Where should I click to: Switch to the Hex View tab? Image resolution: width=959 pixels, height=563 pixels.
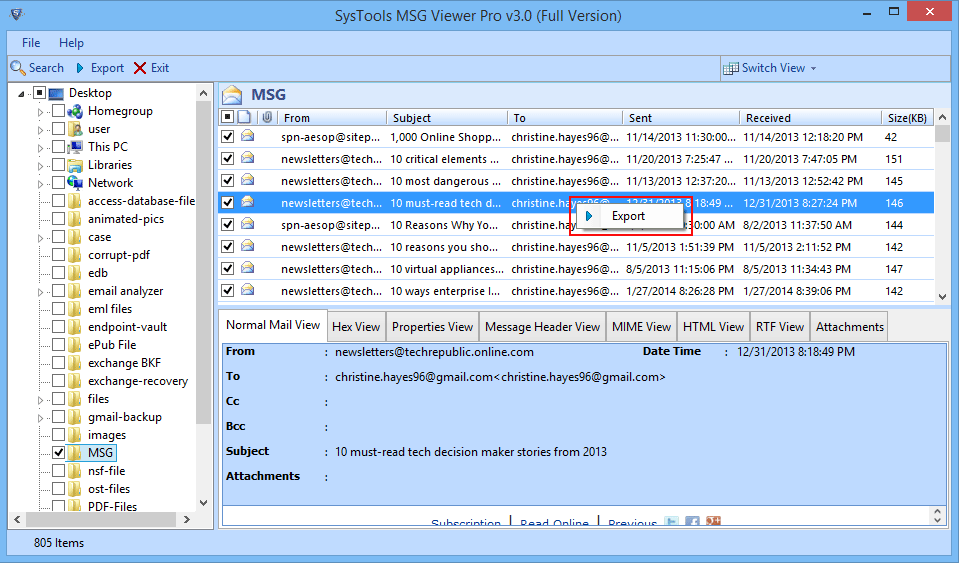point(356,326)
